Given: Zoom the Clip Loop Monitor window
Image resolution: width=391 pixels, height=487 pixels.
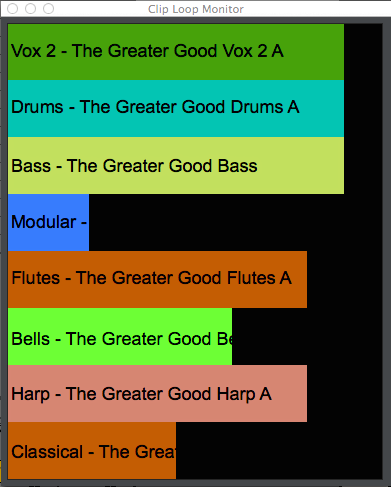Looking at the screenshot, I should 49,9.
